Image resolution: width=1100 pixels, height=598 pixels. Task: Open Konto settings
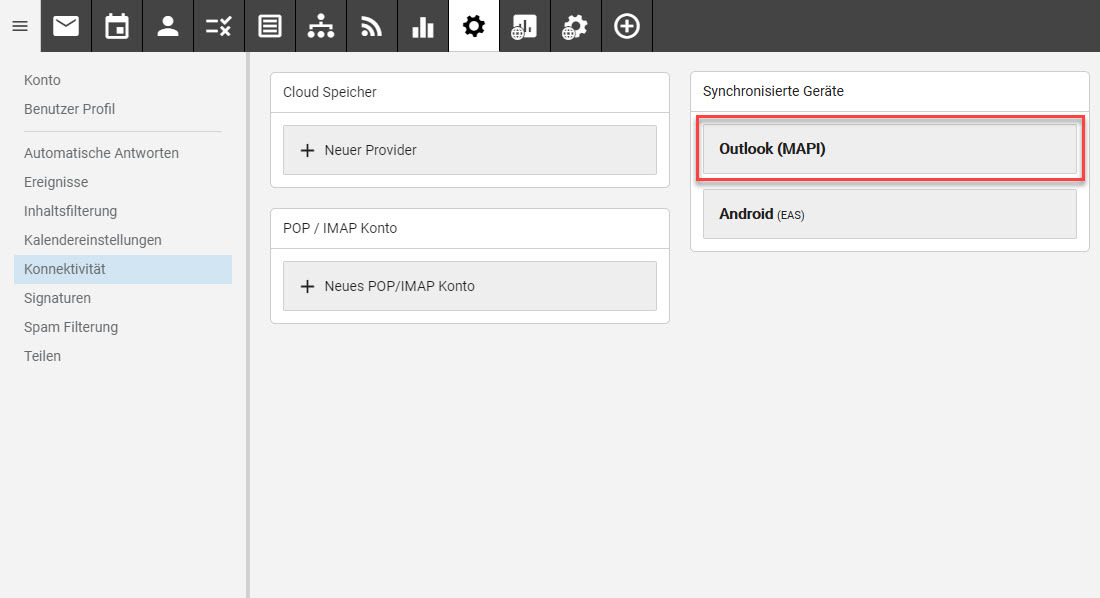pyautogui.click(x=42, y=80)
